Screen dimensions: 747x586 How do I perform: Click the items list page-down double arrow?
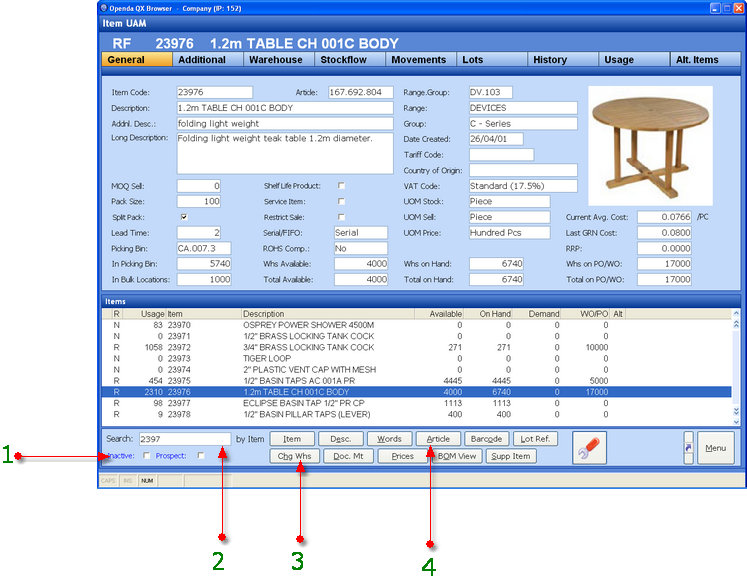pos(736,411)
